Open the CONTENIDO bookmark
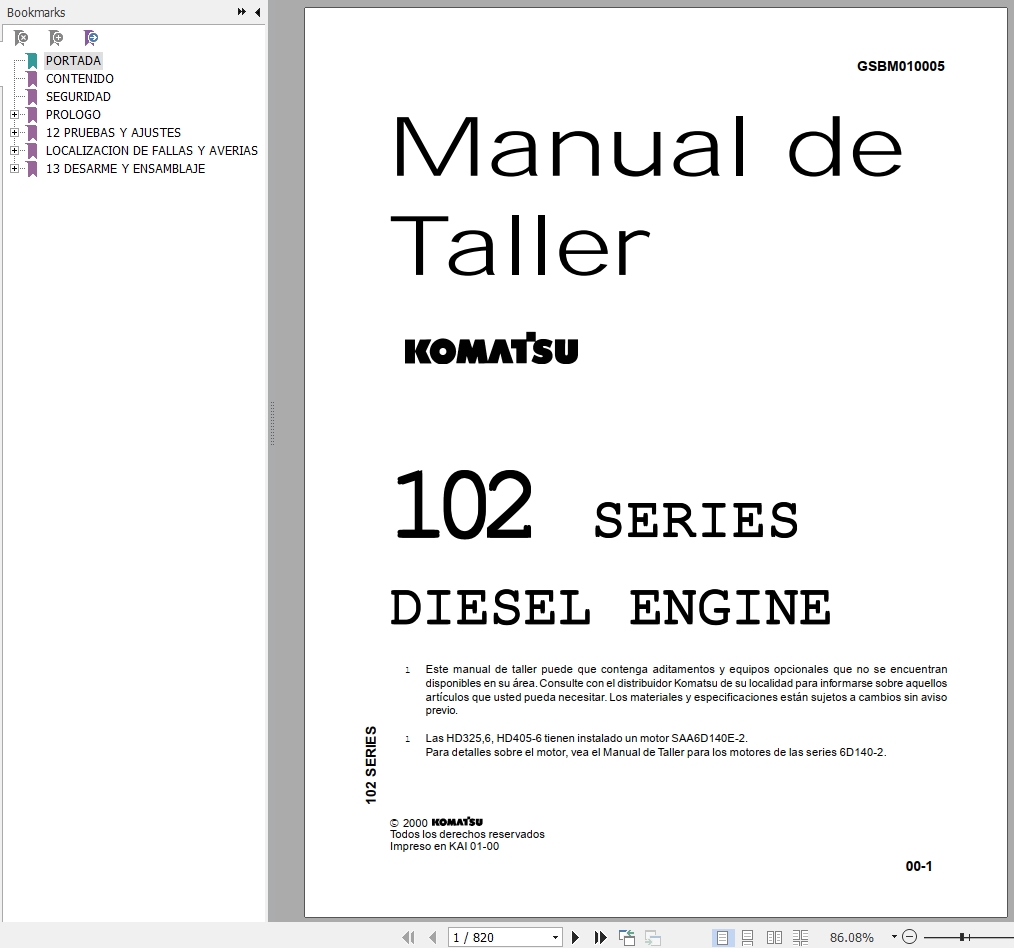The height and width of the screenshot is (948, 1014). tap(80, 79)
